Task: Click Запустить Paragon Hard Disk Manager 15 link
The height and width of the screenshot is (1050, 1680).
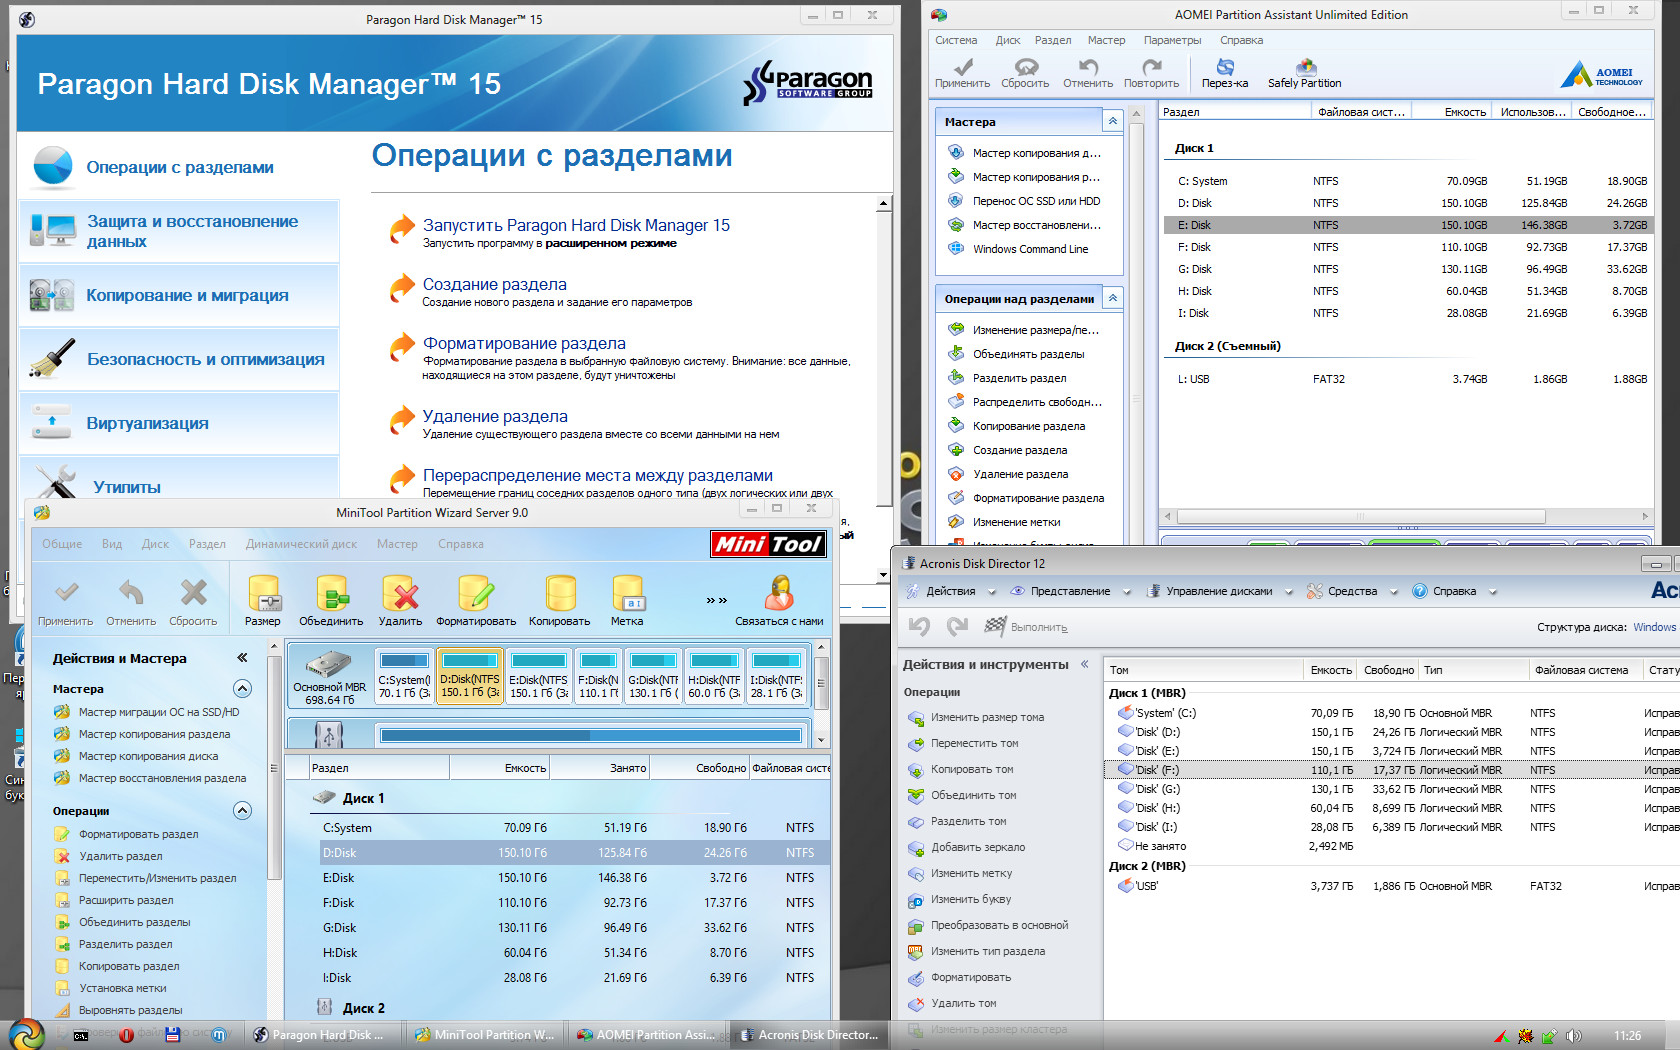Action: [x=576, y=225]
